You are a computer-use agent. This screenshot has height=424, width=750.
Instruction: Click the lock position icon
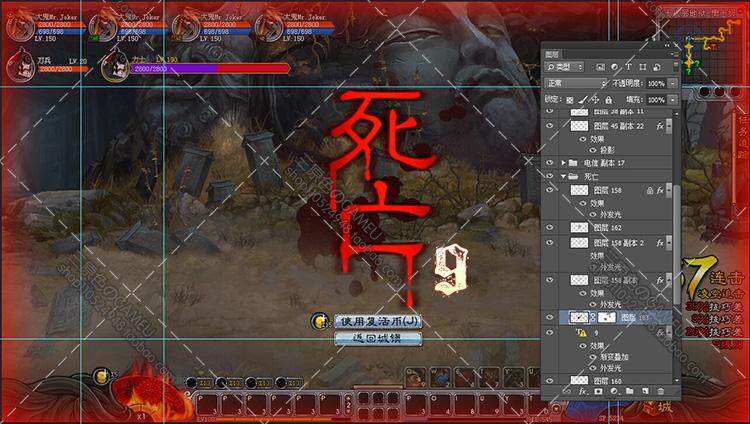tap(595, 100)
